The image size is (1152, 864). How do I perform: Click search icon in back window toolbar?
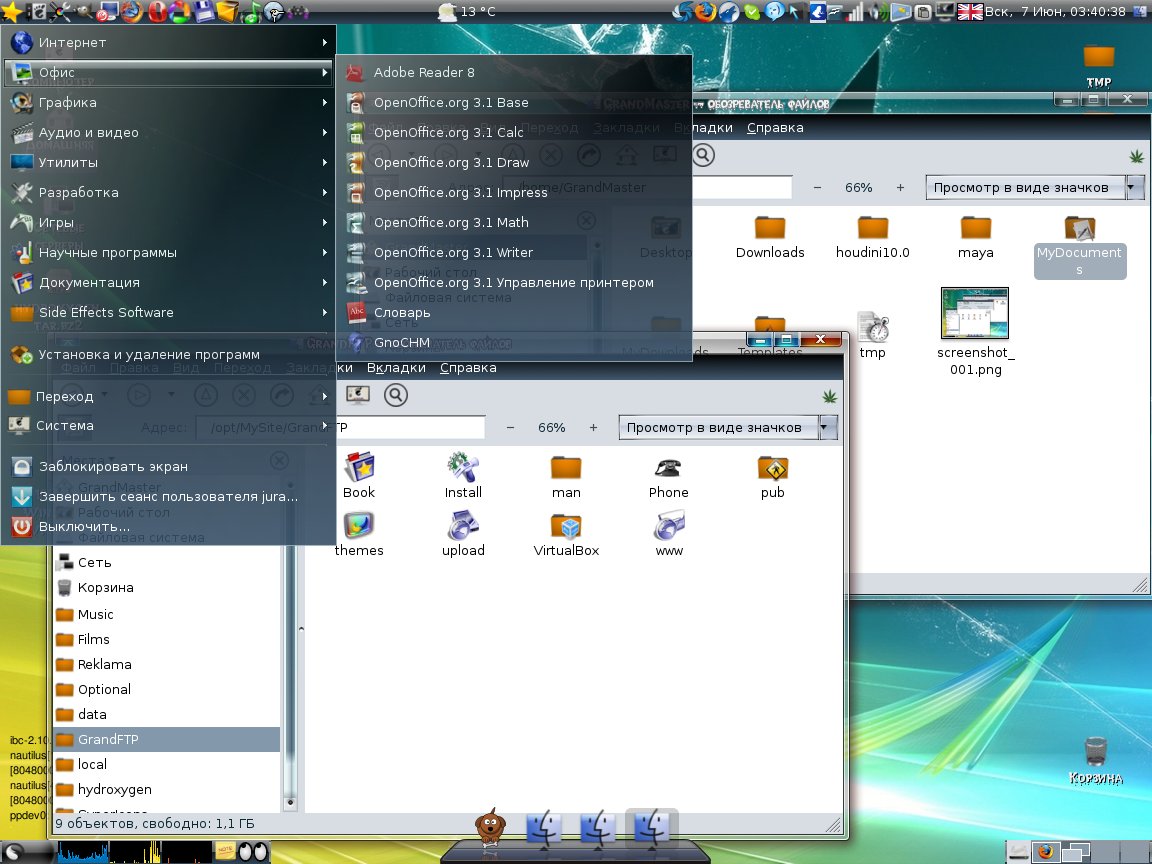[703, 155]
